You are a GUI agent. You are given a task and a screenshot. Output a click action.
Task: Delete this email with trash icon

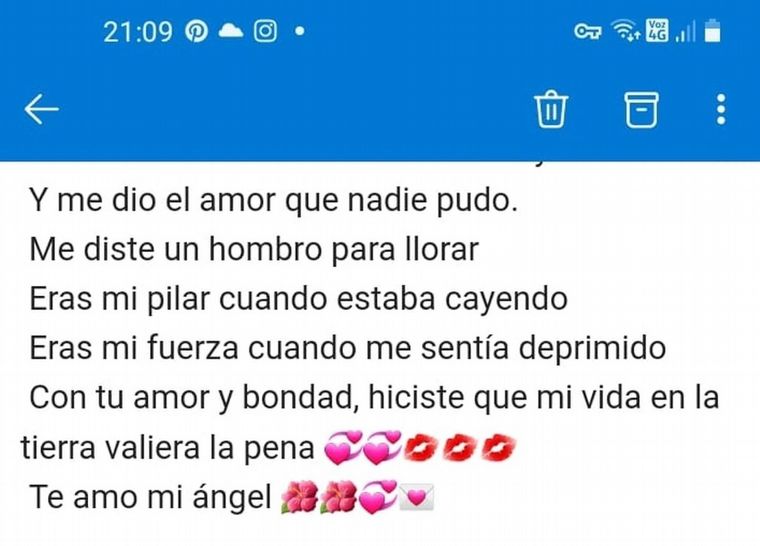point(551,109)
